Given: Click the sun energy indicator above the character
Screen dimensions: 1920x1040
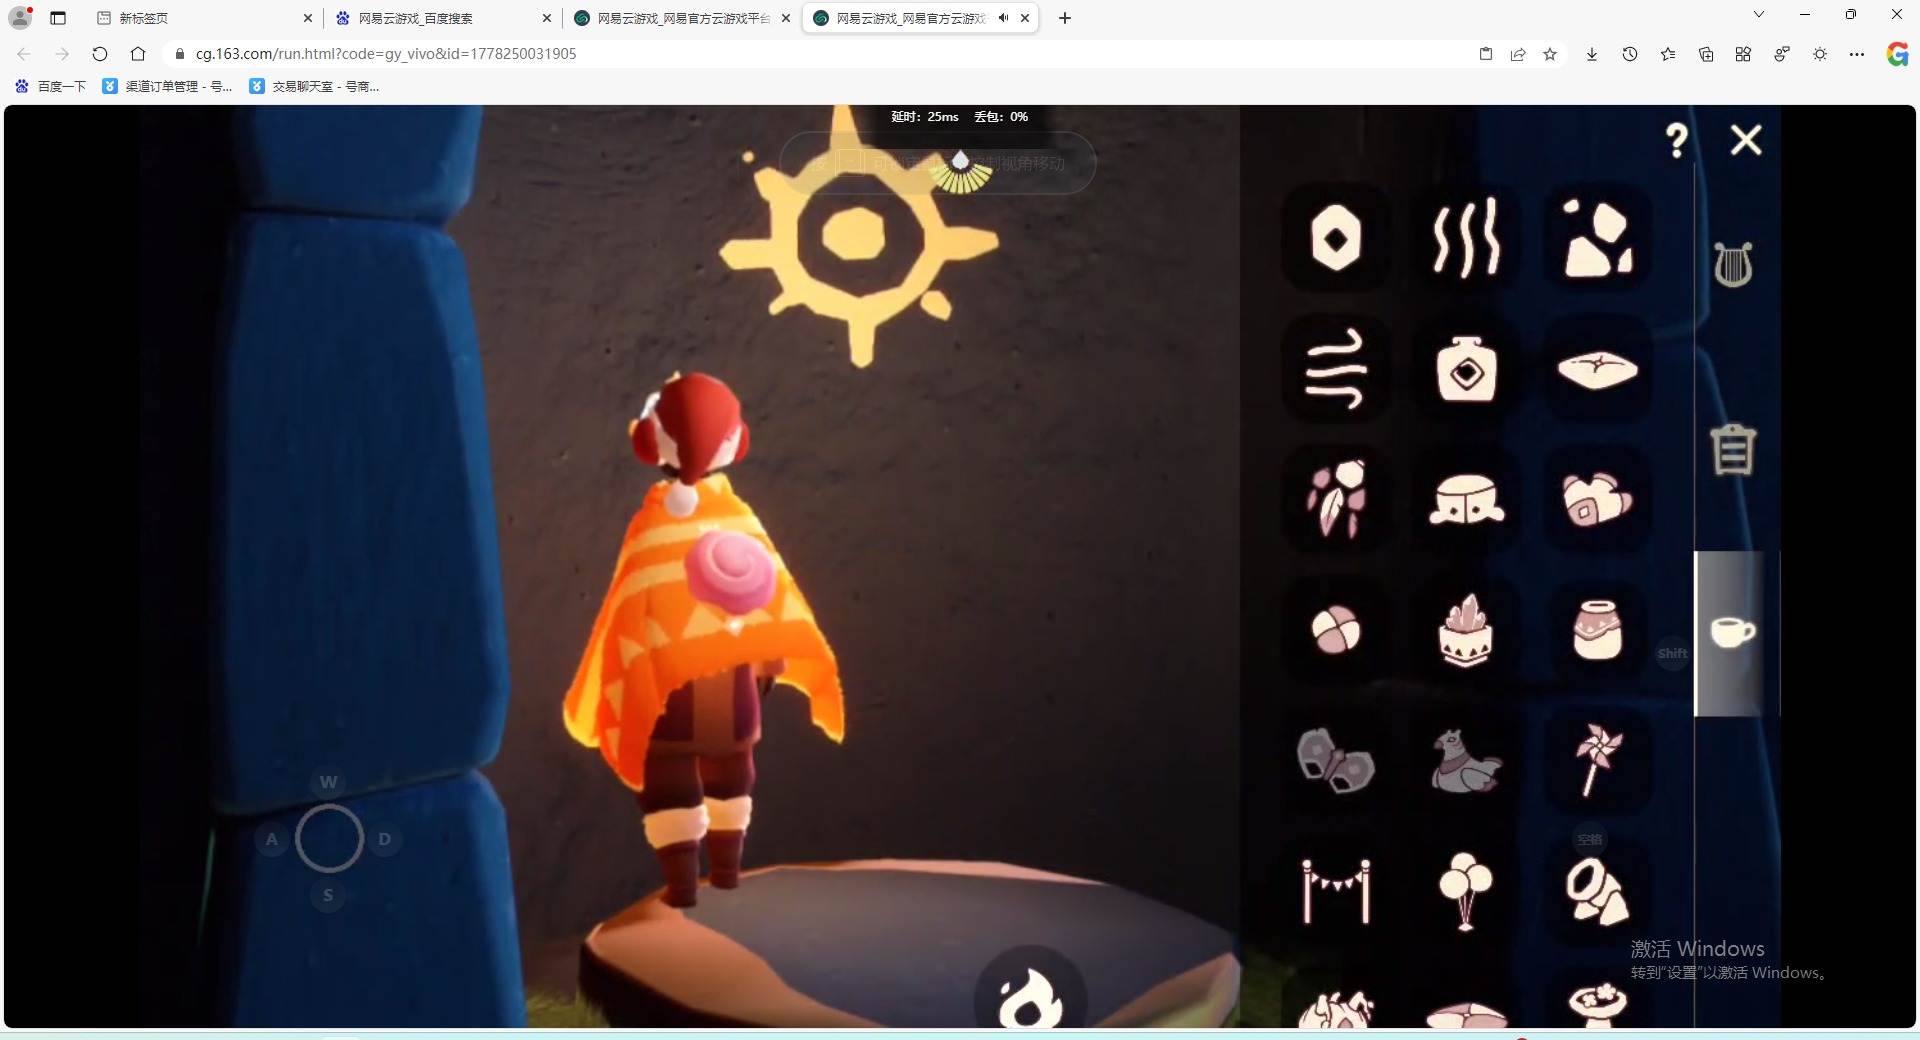Looking at the screenshot, I should click(x=960, y=171).
